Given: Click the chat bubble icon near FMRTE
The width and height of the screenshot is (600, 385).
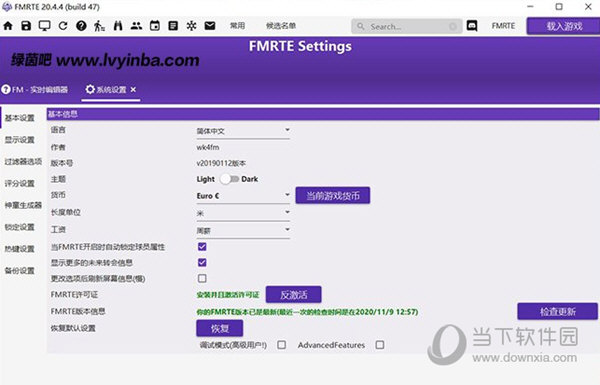Looking at the screenshot, I should 472,26.
